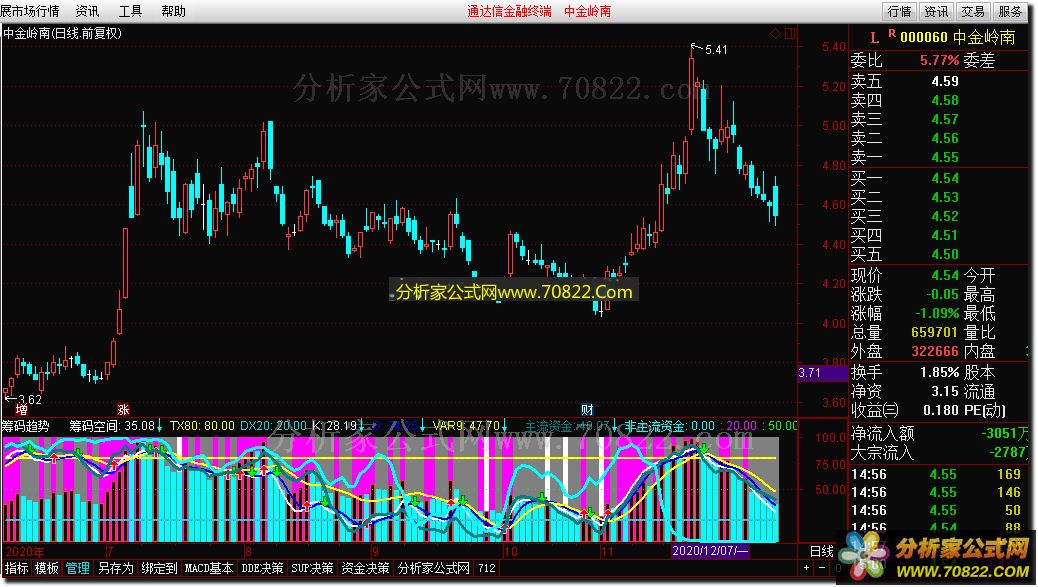The image size is (1038, 587).
Task: Click the red R icon beside stock code 000060
Action: coord(892,33)
